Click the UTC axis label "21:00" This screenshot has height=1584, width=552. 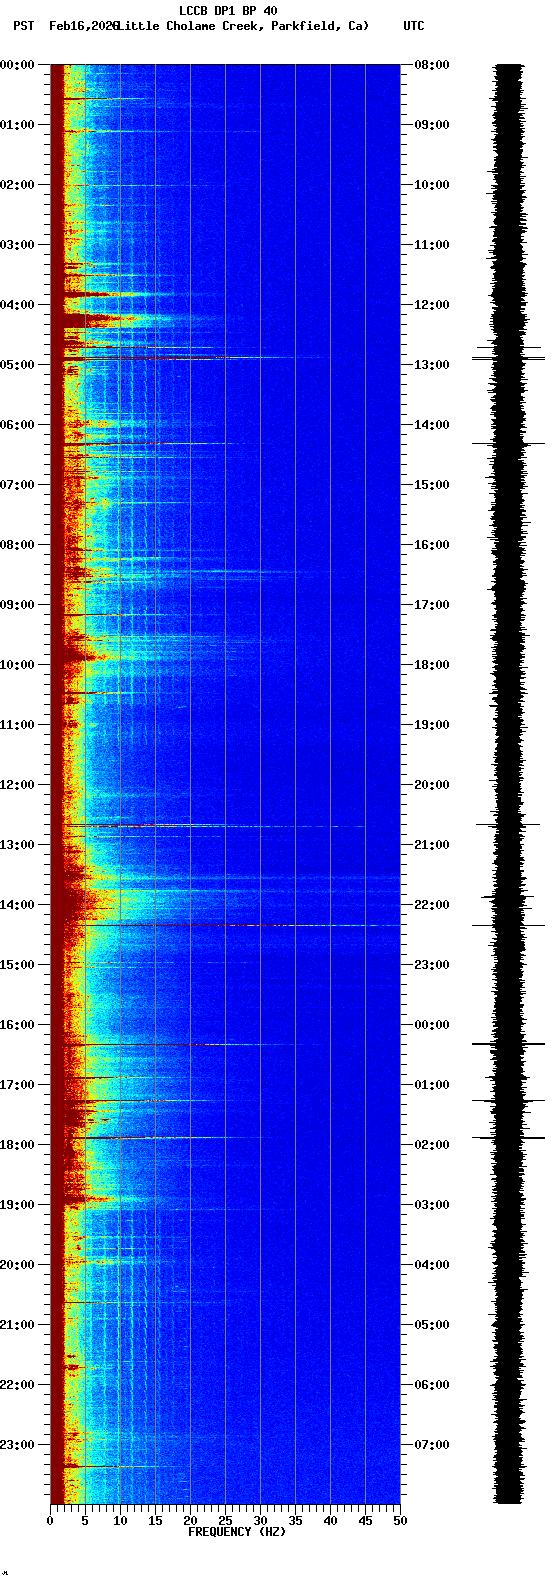coord(432,845)
